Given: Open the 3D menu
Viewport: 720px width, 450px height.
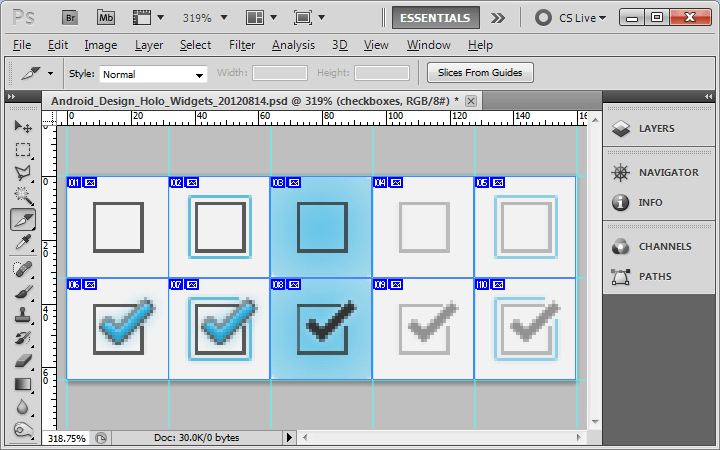Looking at the screenshot, I should coord(340,45).
